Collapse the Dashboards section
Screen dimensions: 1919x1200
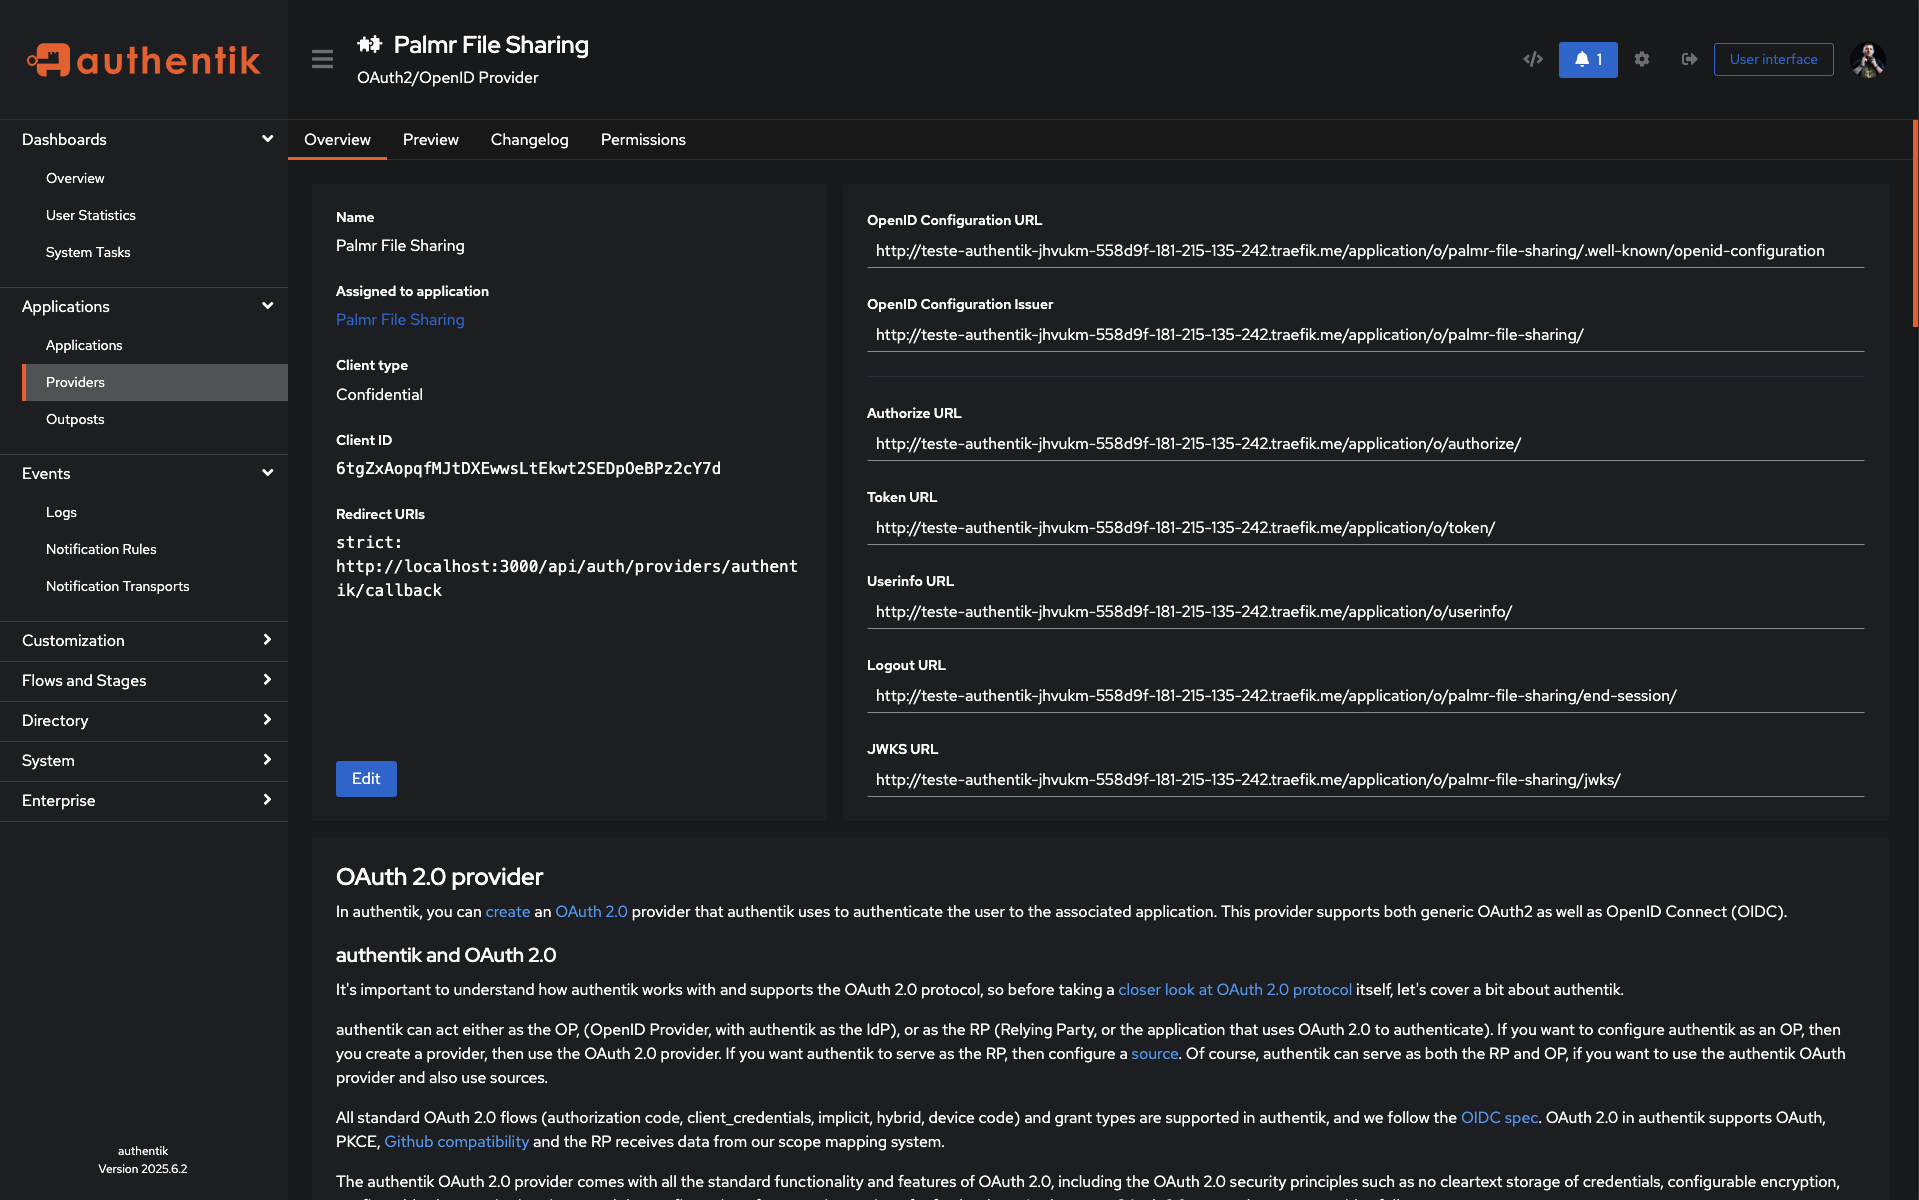[x=144, y=139]
